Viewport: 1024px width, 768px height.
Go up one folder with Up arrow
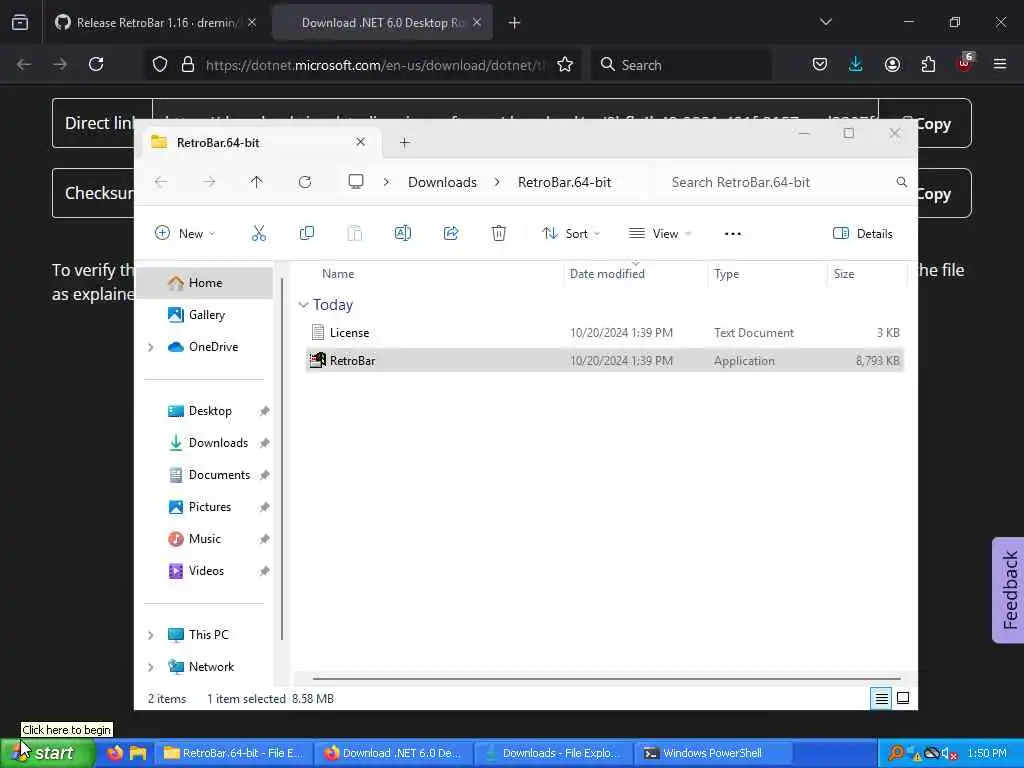[257, 182]
